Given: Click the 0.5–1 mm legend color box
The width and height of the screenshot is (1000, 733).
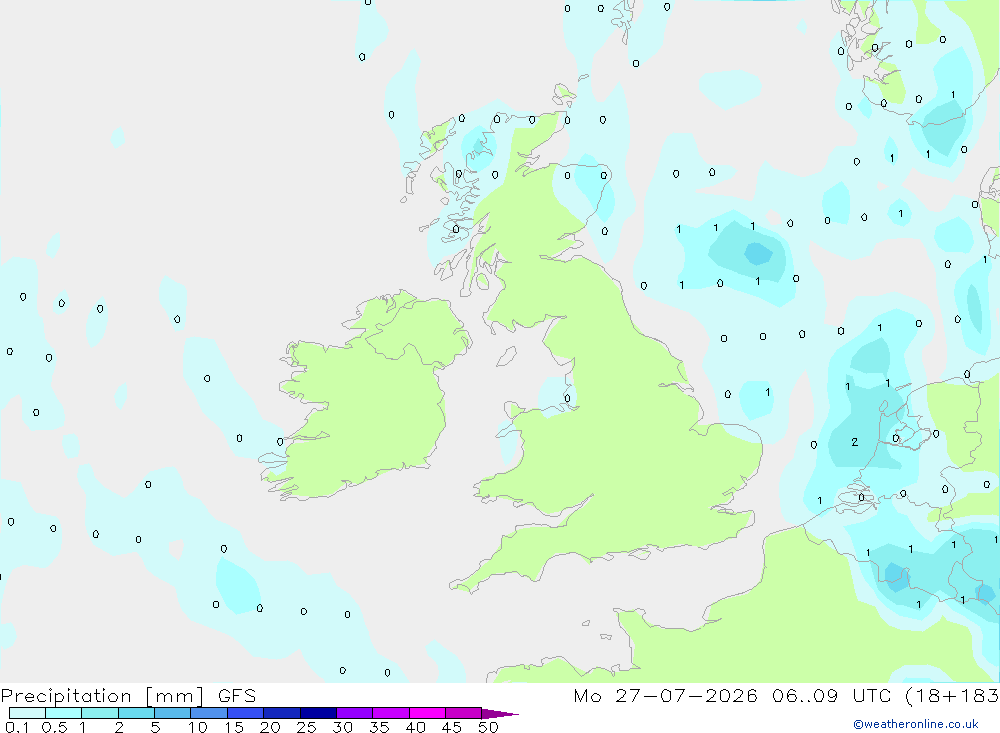Looking at the screenshot, I should (64, 713).
